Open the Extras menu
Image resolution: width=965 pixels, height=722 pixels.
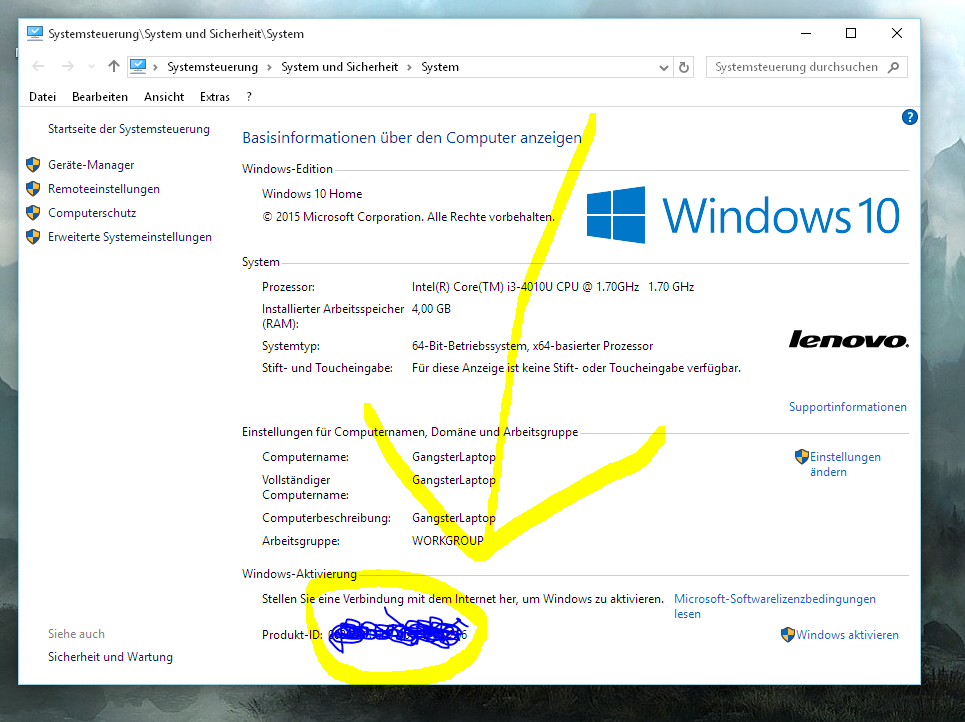pos(215,97)
